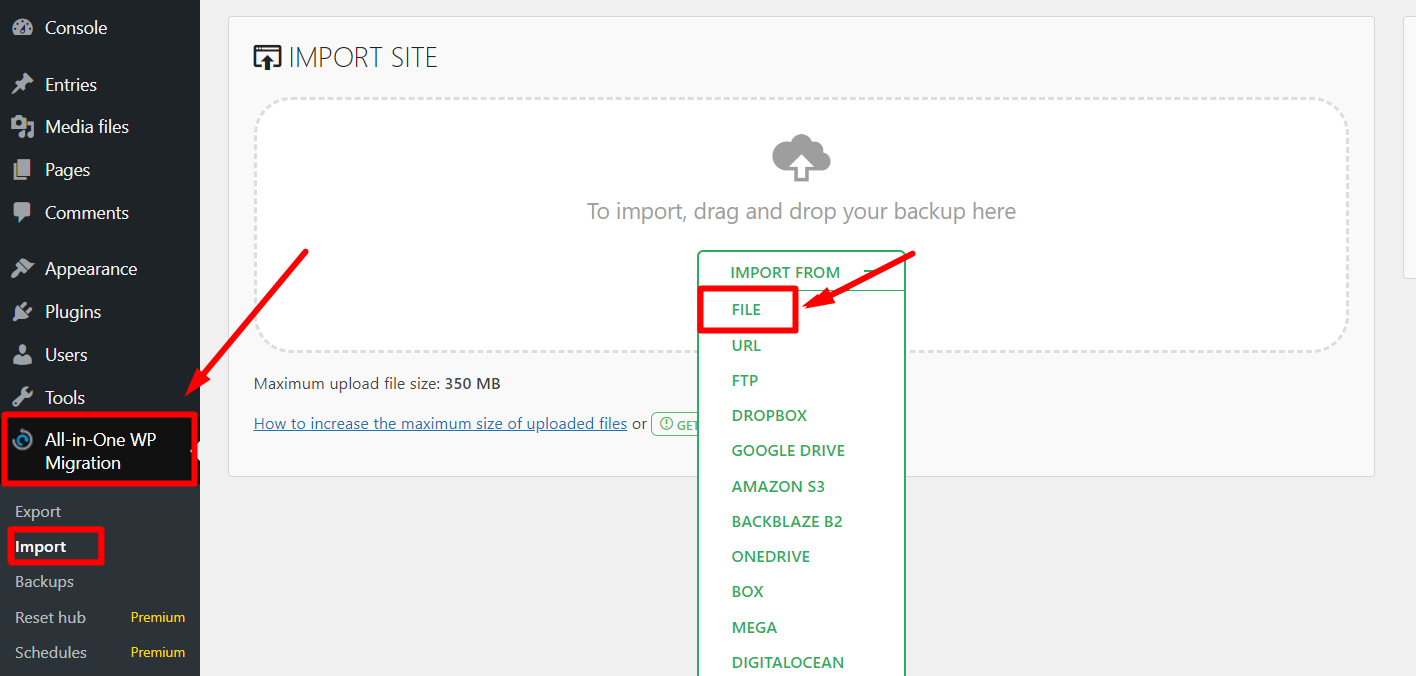1416x676 pixels.
Task: Click the Pages stacked-pages icon
Action: (x=22, y=169)
